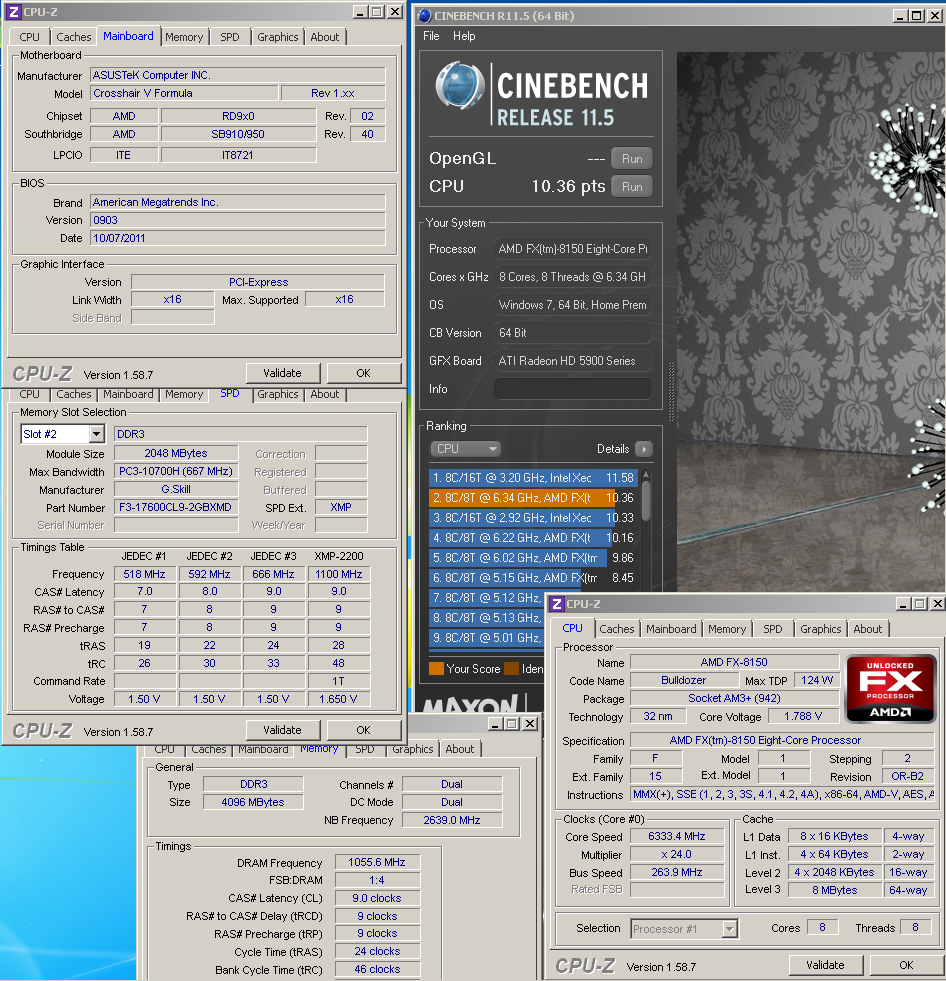Click GFX Board ATI Radeon HD 5900 Series field
The width and height of the screenshot is (946, 981).
[x=572, y=361]
